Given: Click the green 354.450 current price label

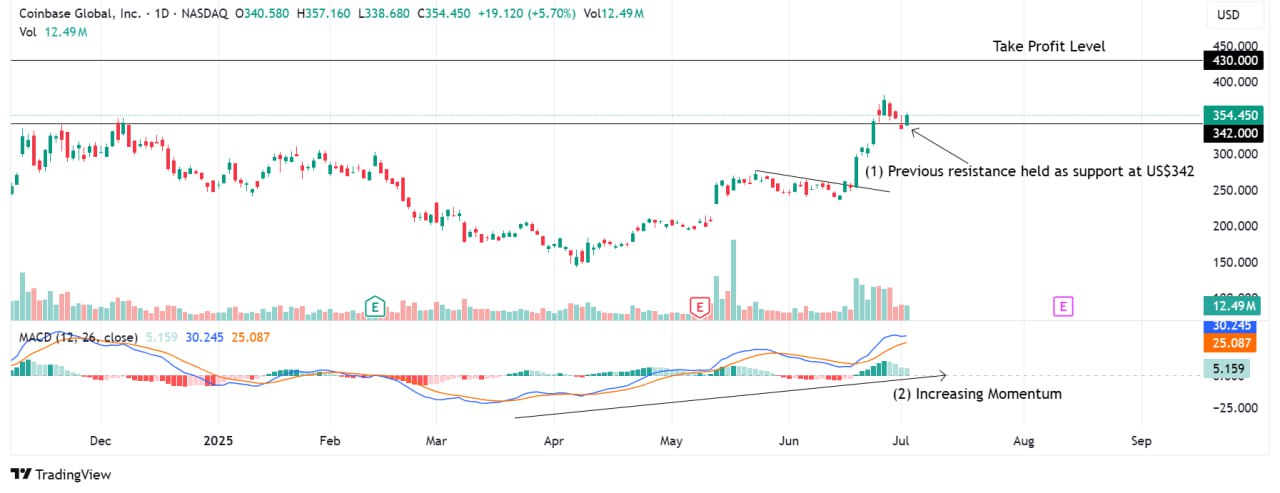Looking at the screenshot, I should click(1234, 116).
